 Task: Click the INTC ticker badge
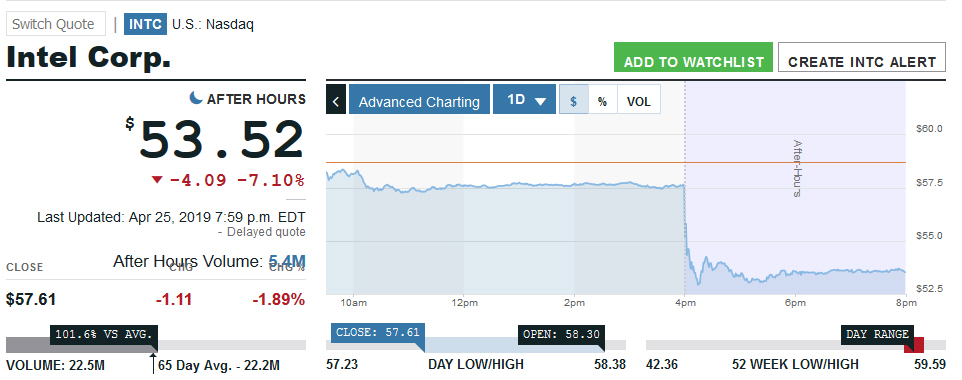(145, 25)
